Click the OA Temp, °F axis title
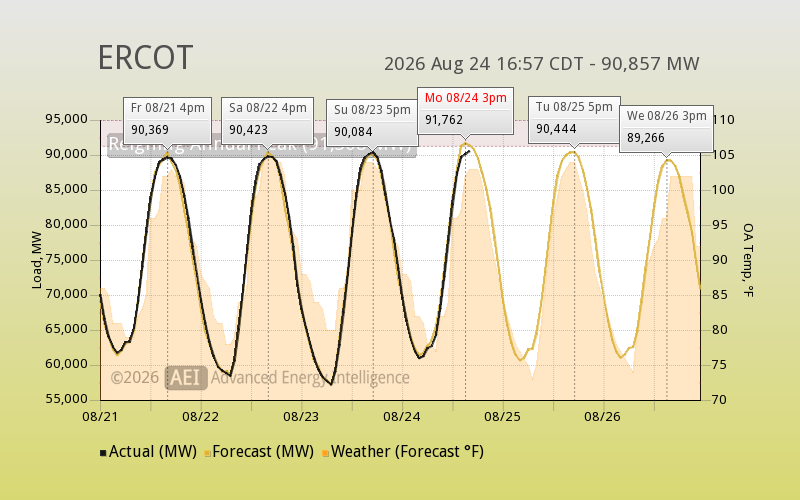 tap(748, 260)
